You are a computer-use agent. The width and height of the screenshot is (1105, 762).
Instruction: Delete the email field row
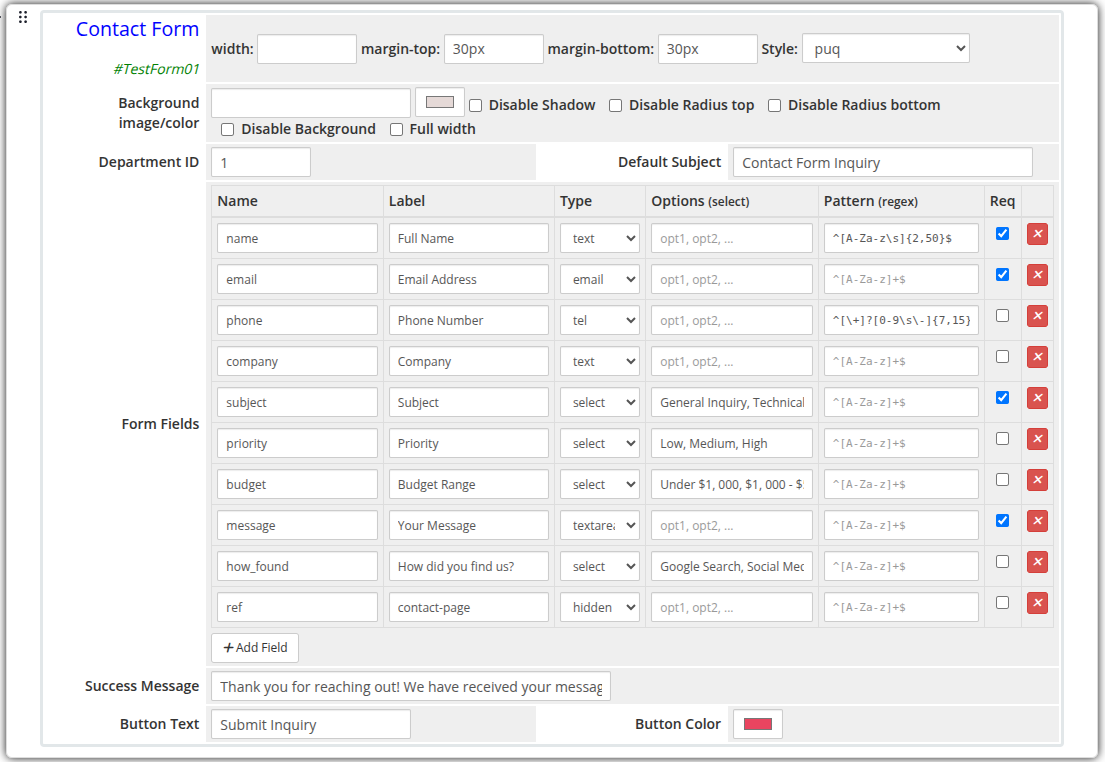pyautogui.click(x=1037, y=275)
